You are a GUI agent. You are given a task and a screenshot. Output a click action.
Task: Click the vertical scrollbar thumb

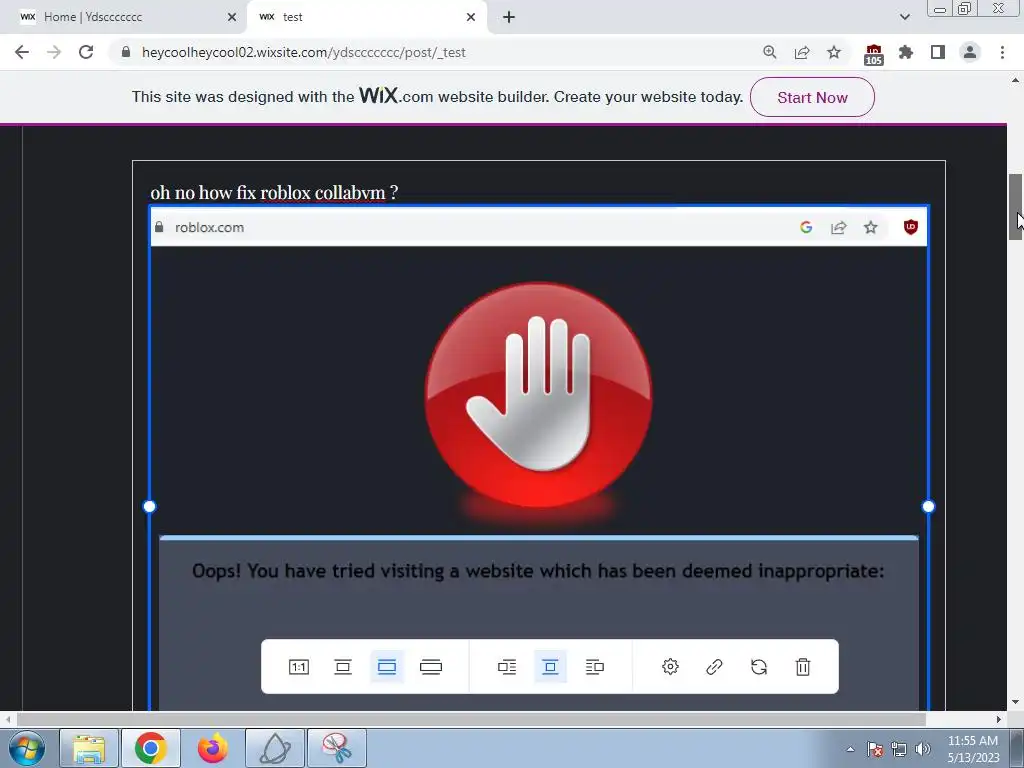tap(1015, 207)
